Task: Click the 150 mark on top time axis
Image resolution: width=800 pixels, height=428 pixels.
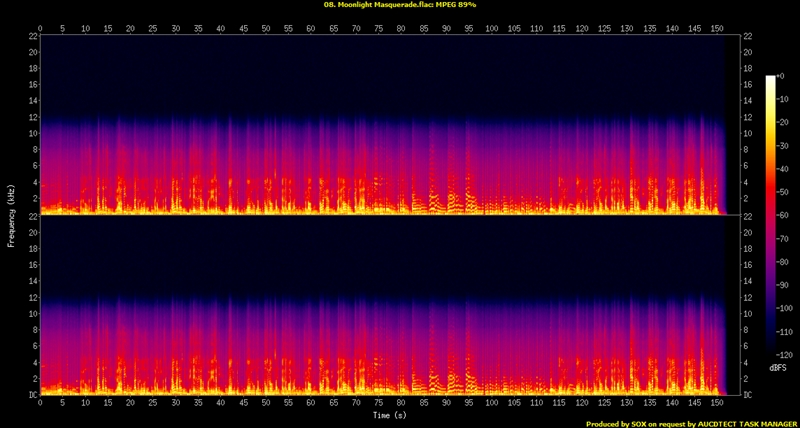Action: (718, 28)
